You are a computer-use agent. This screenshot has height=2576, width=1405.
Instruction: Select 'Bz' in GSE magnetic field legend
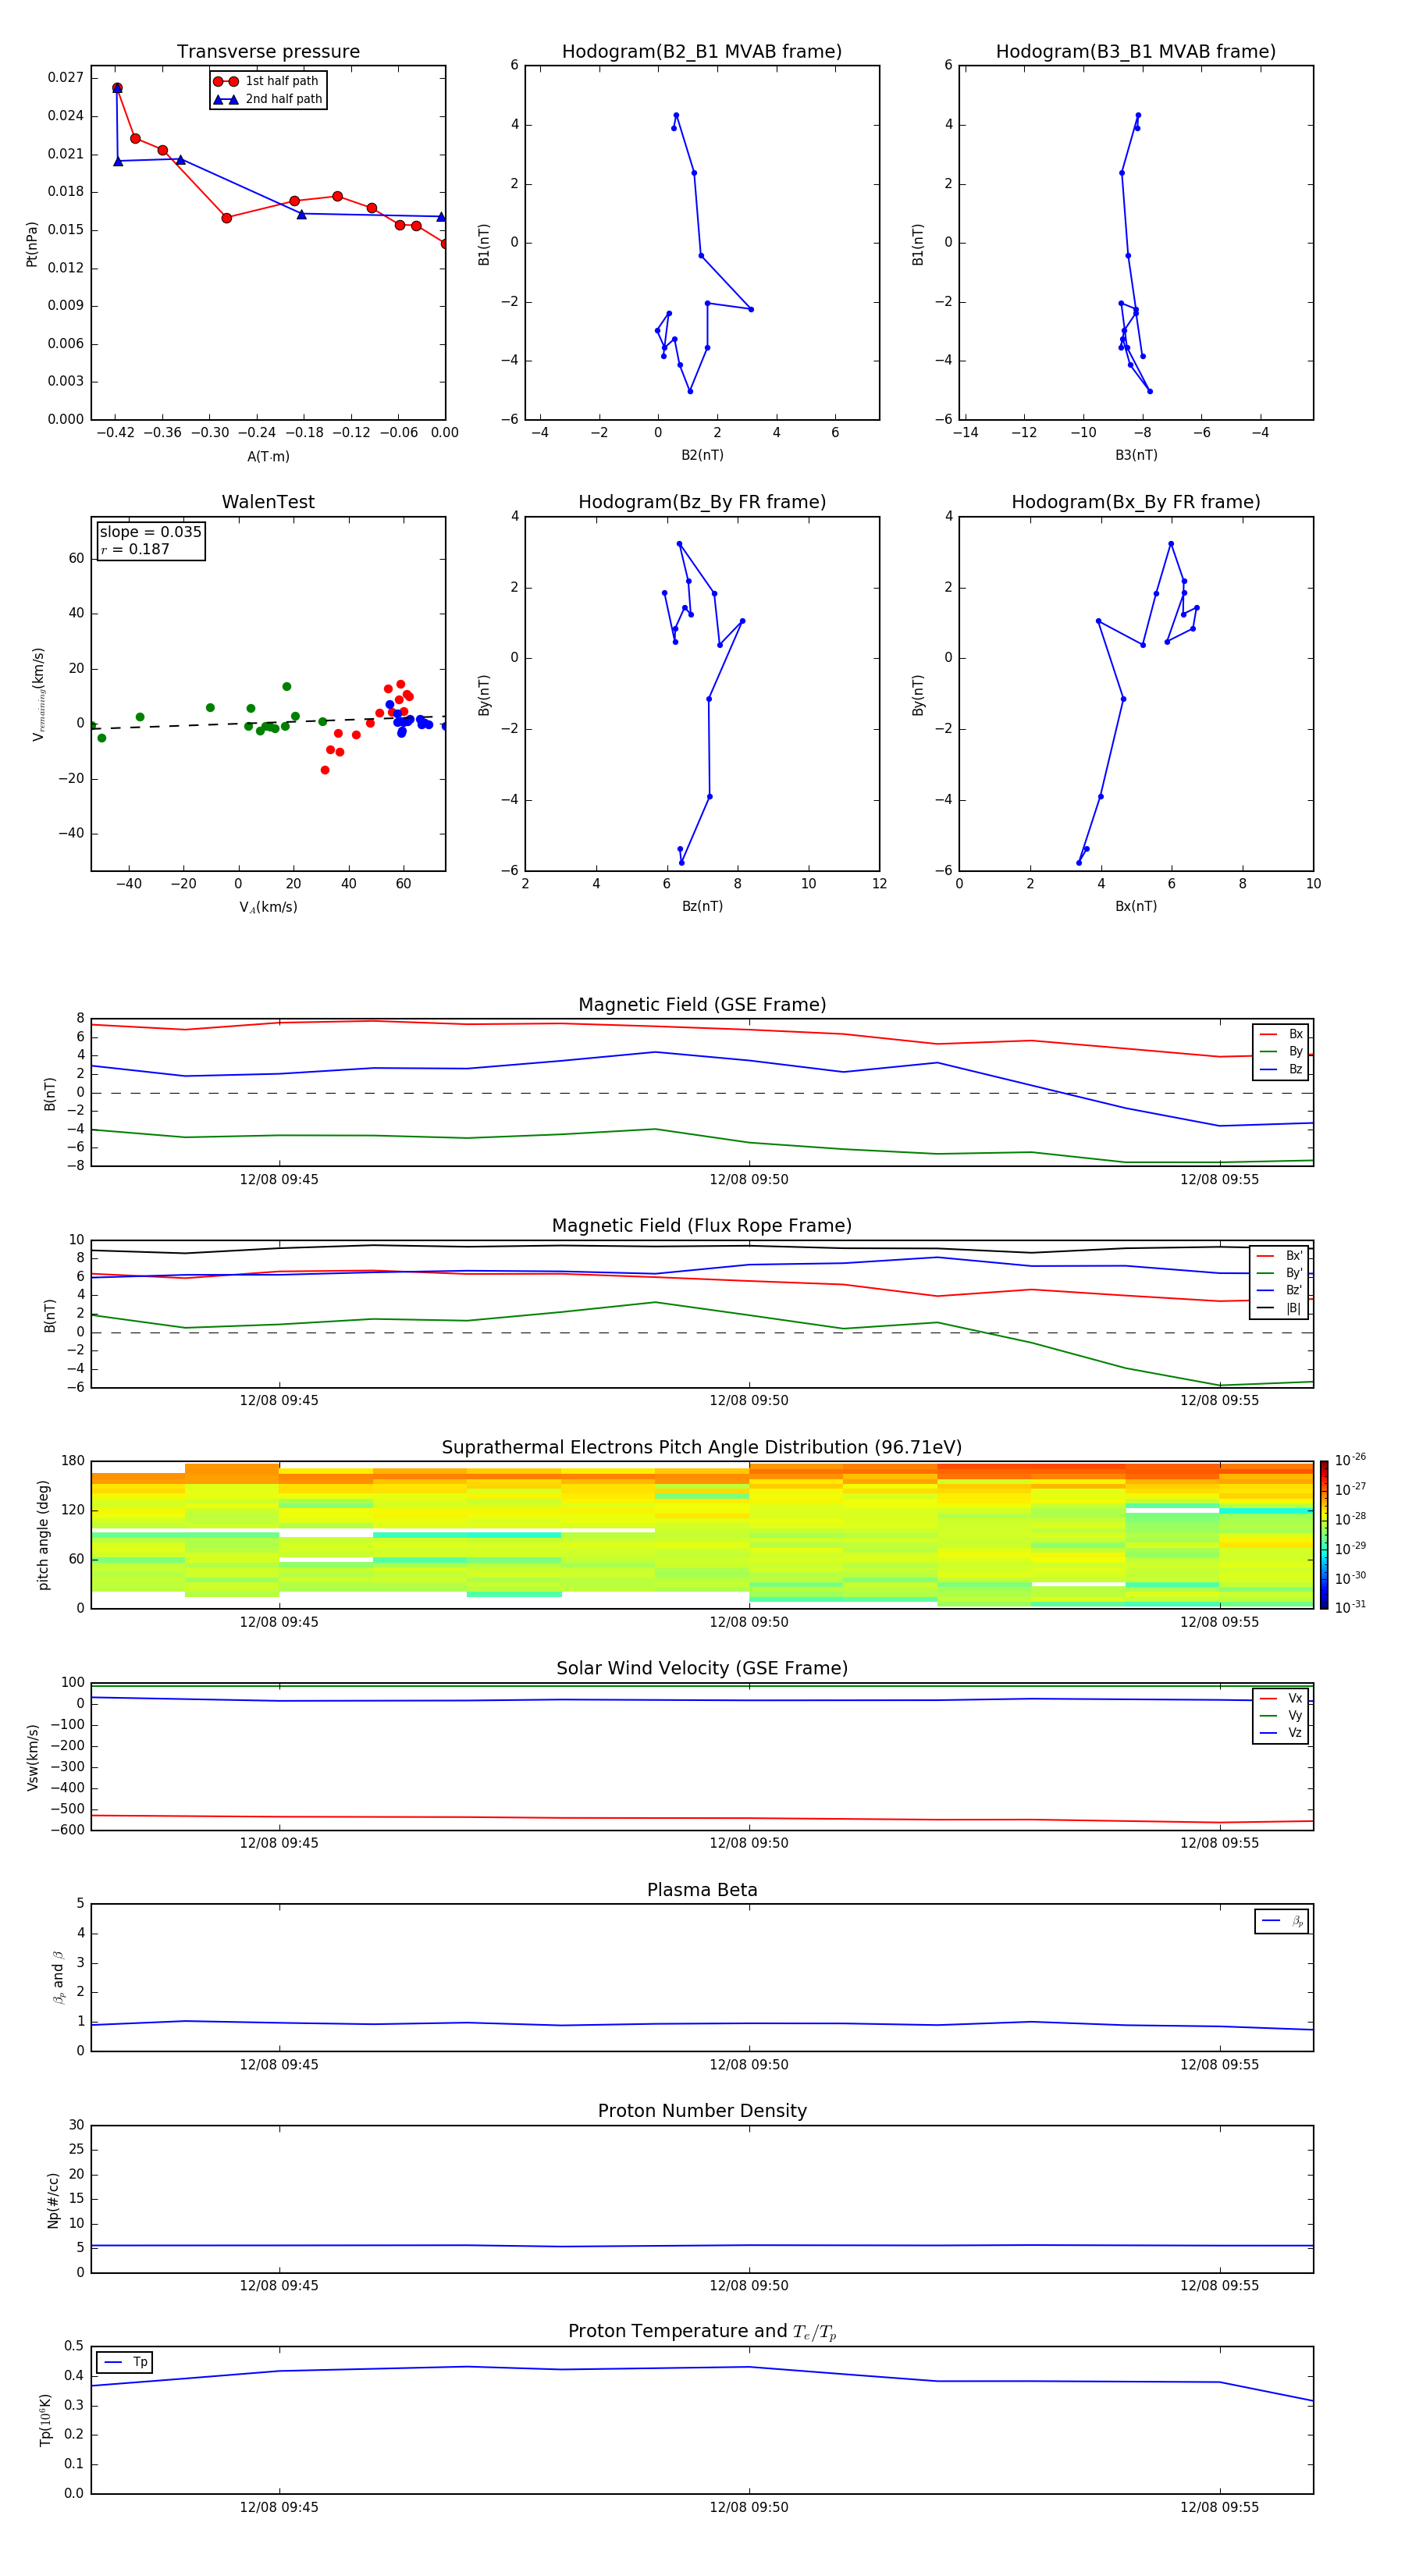pos(1281,1069)
